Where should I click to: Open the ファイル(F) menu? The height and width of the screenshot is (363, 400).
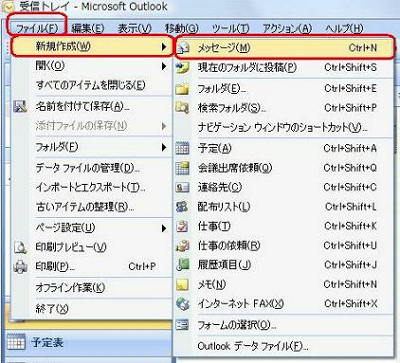tap(37, 29)
